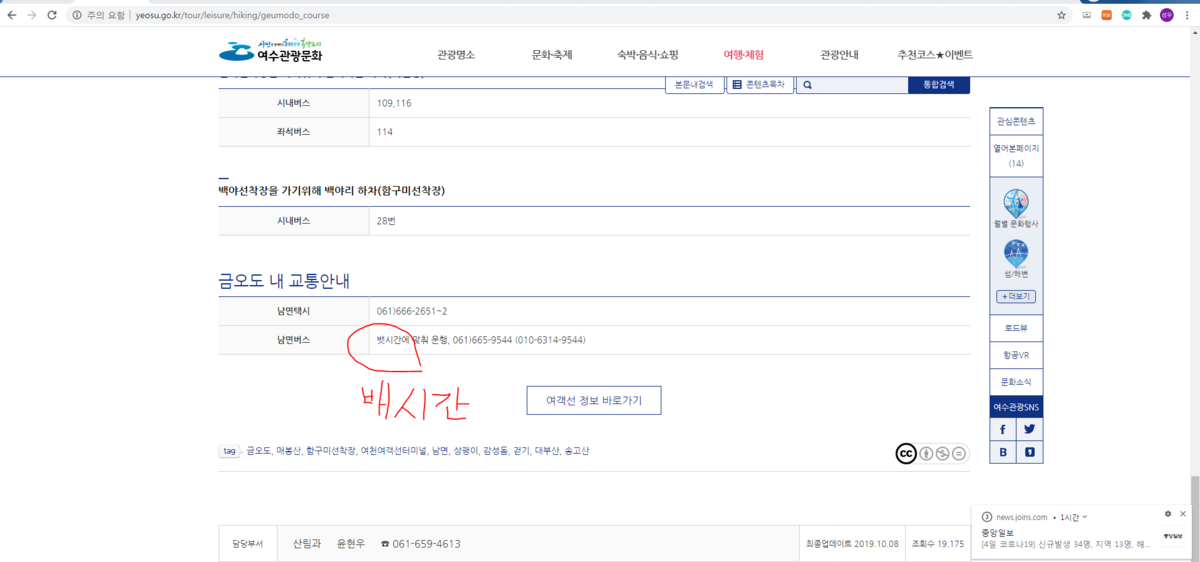Reload the page with the refresh icon

pyautogui.click(x=52, y=15)
